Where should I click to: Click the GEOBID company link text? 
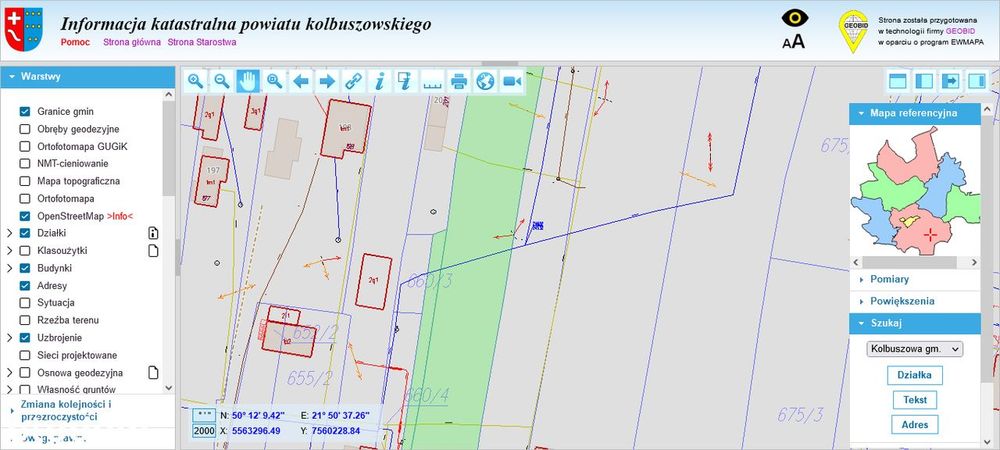[960, 31]
